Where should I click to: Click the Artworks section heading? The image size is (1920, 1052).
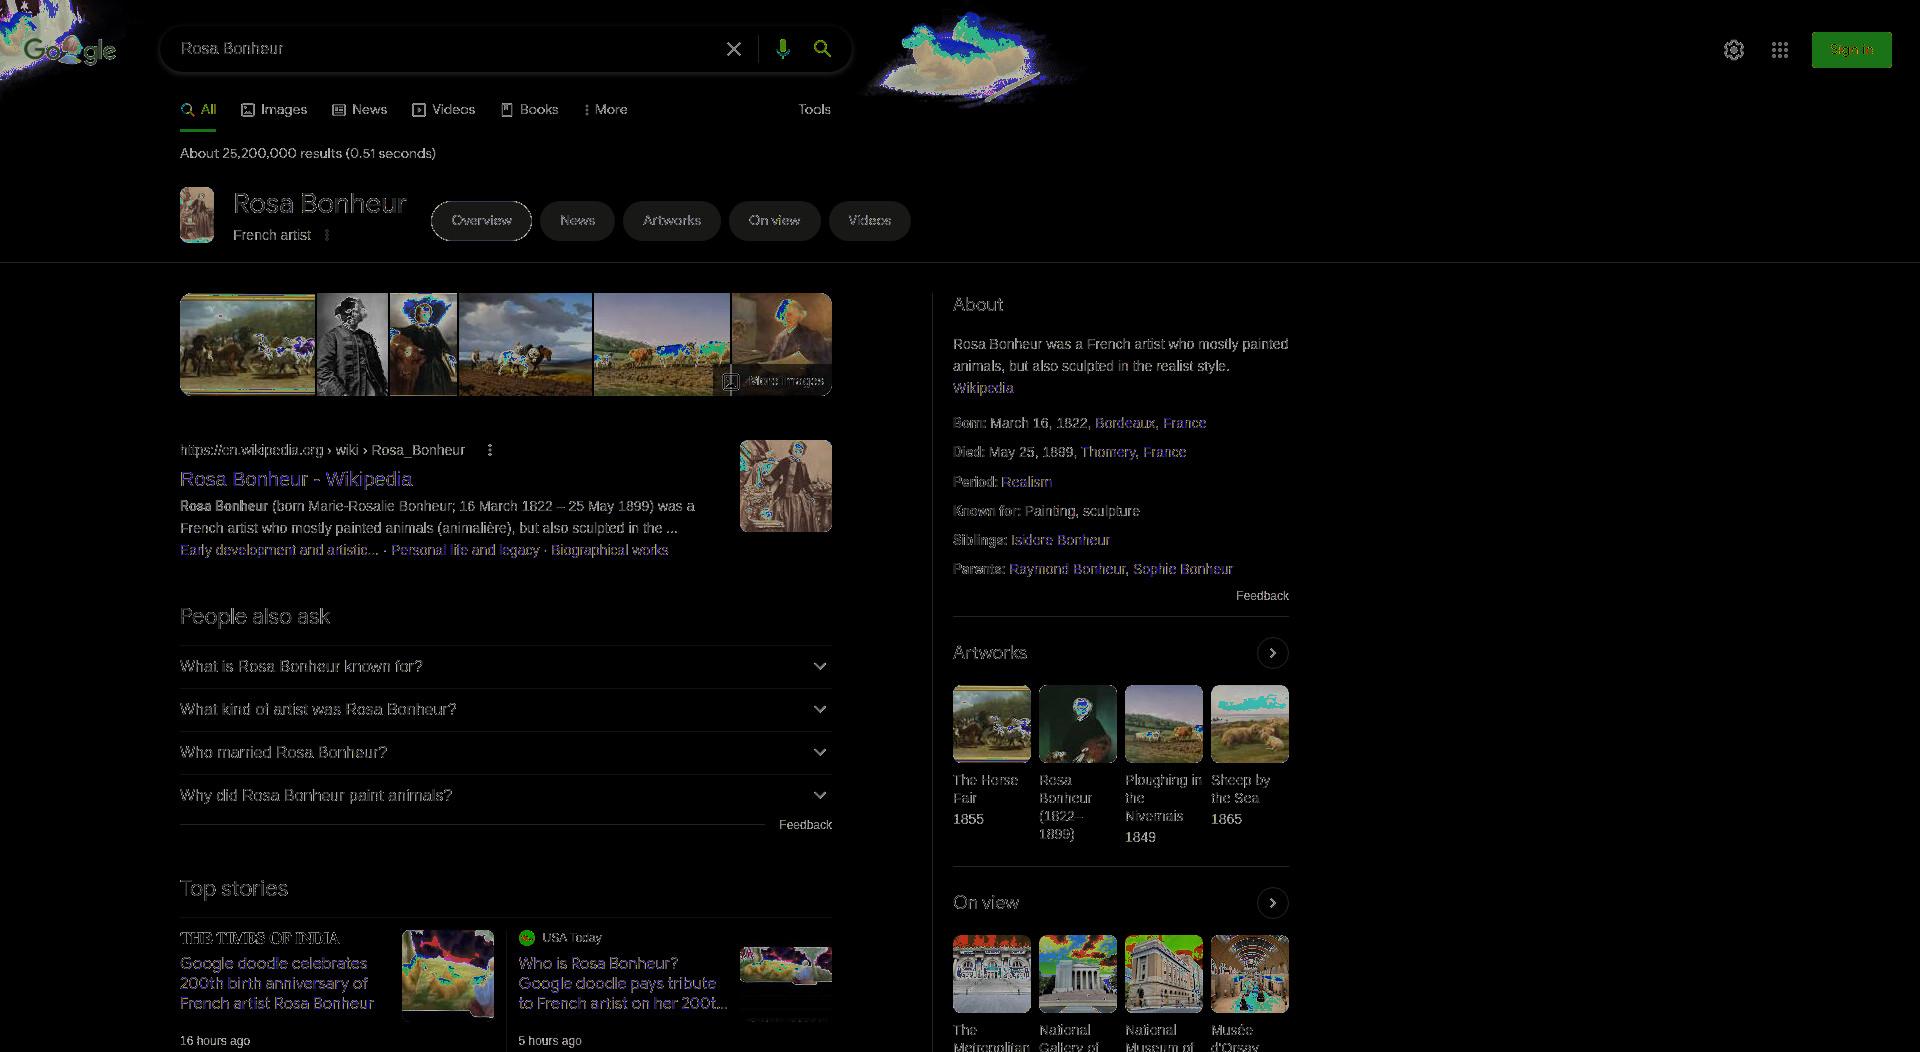click(x=990, y=653)
